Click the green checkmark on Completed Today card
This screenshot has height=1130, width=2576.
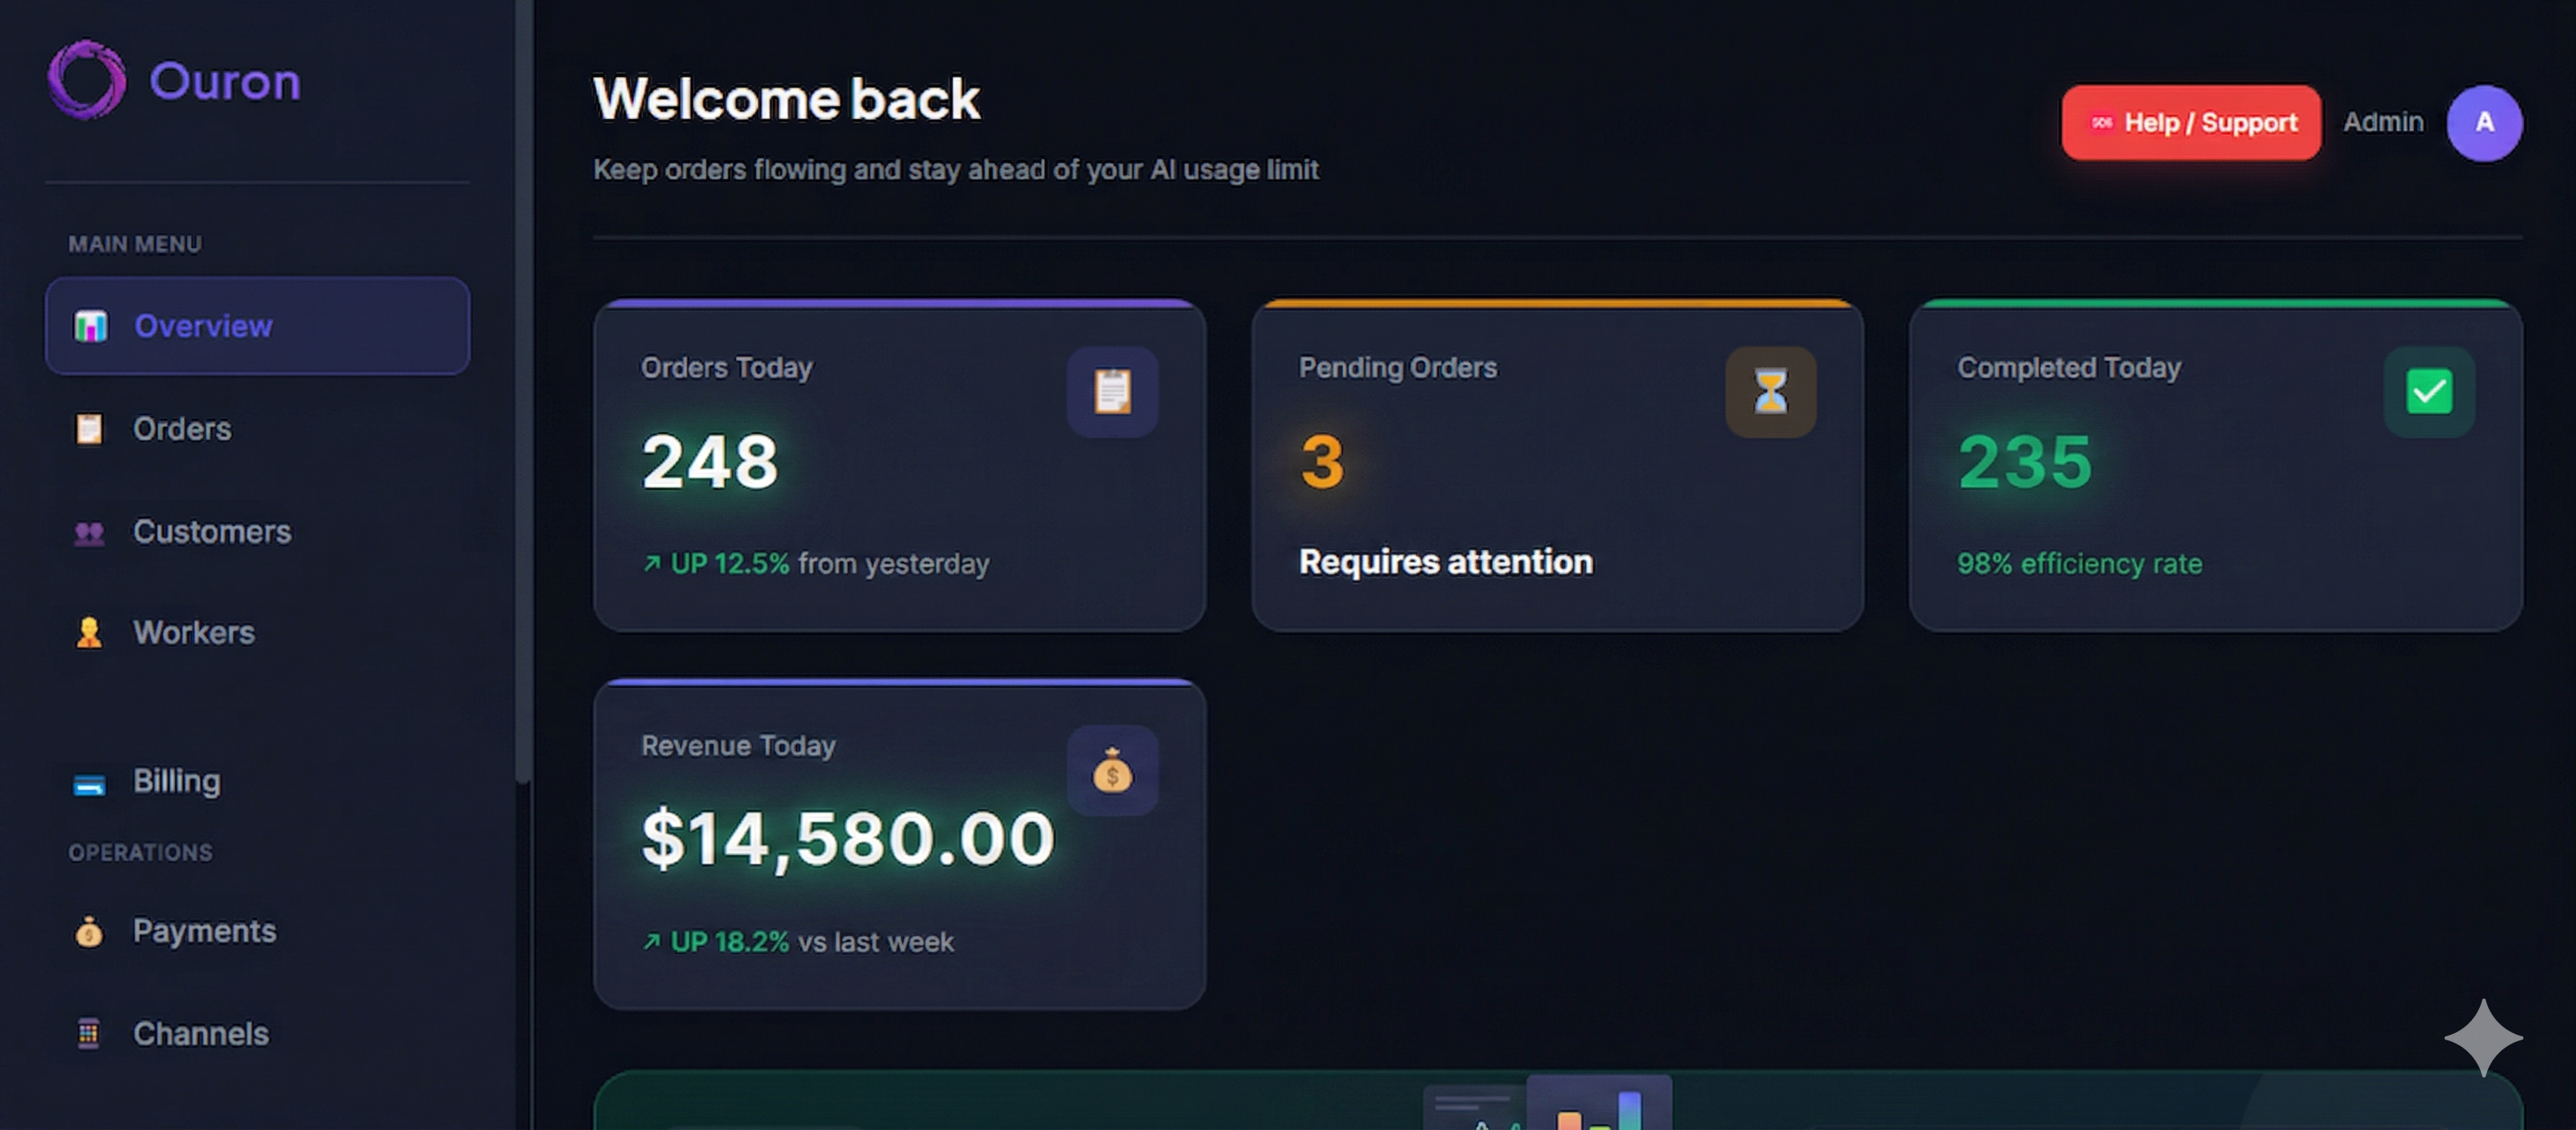tap(2429, 391)
